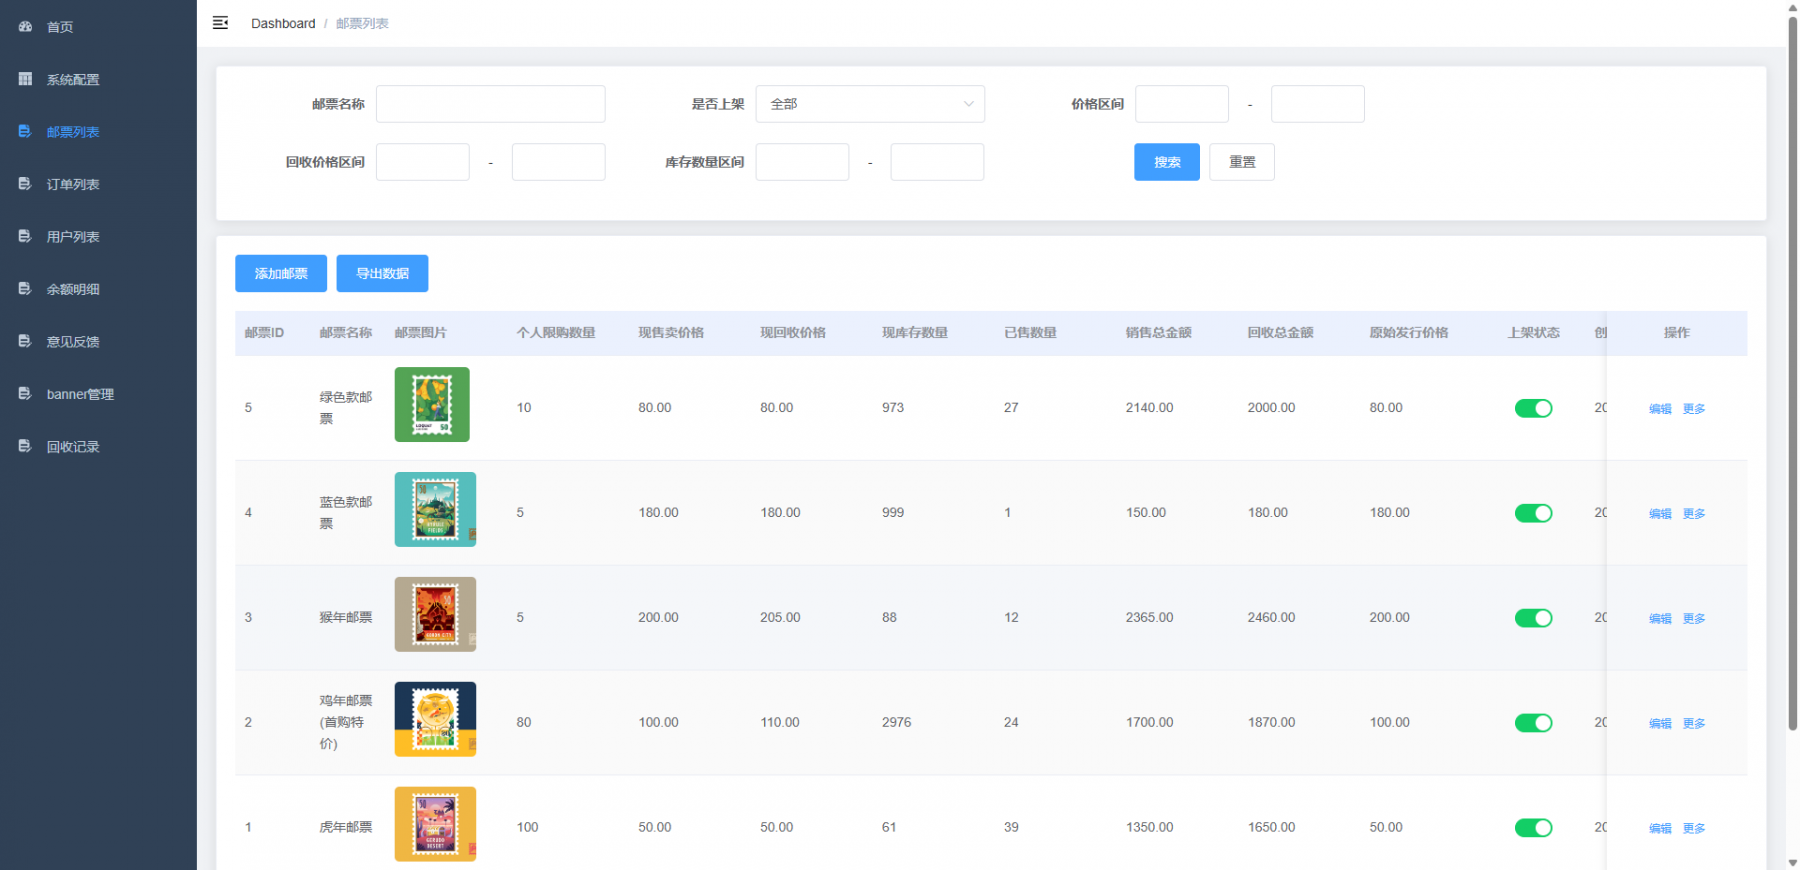
Task: Open the blue stamp thumbnail image
Action: point(435,509)
